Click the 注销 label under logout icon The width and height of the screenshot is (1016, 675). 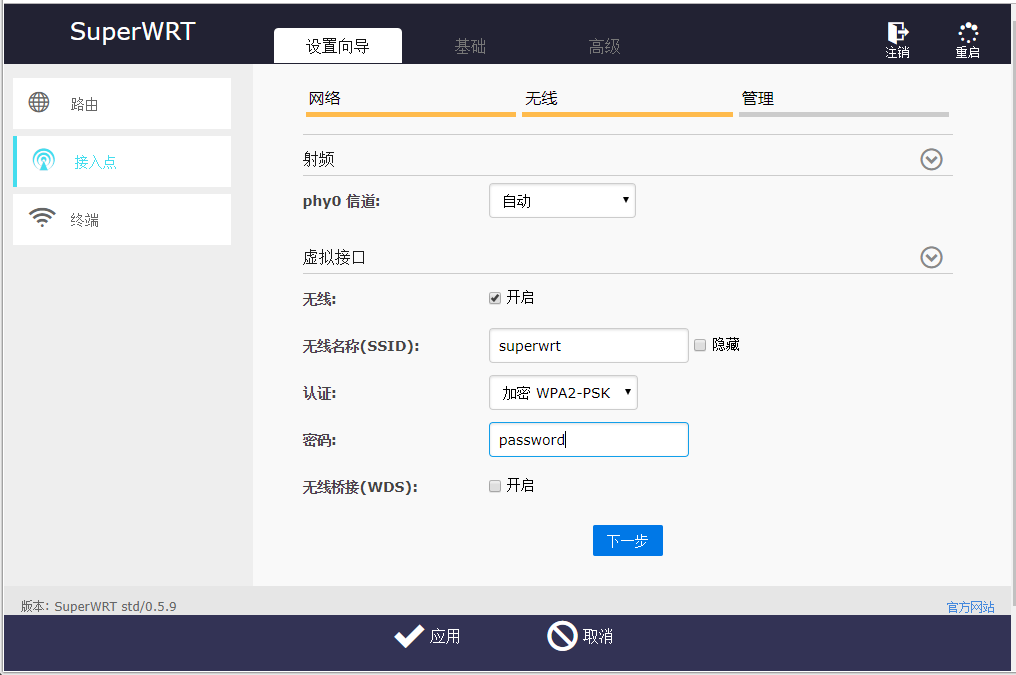coord(897,52)
